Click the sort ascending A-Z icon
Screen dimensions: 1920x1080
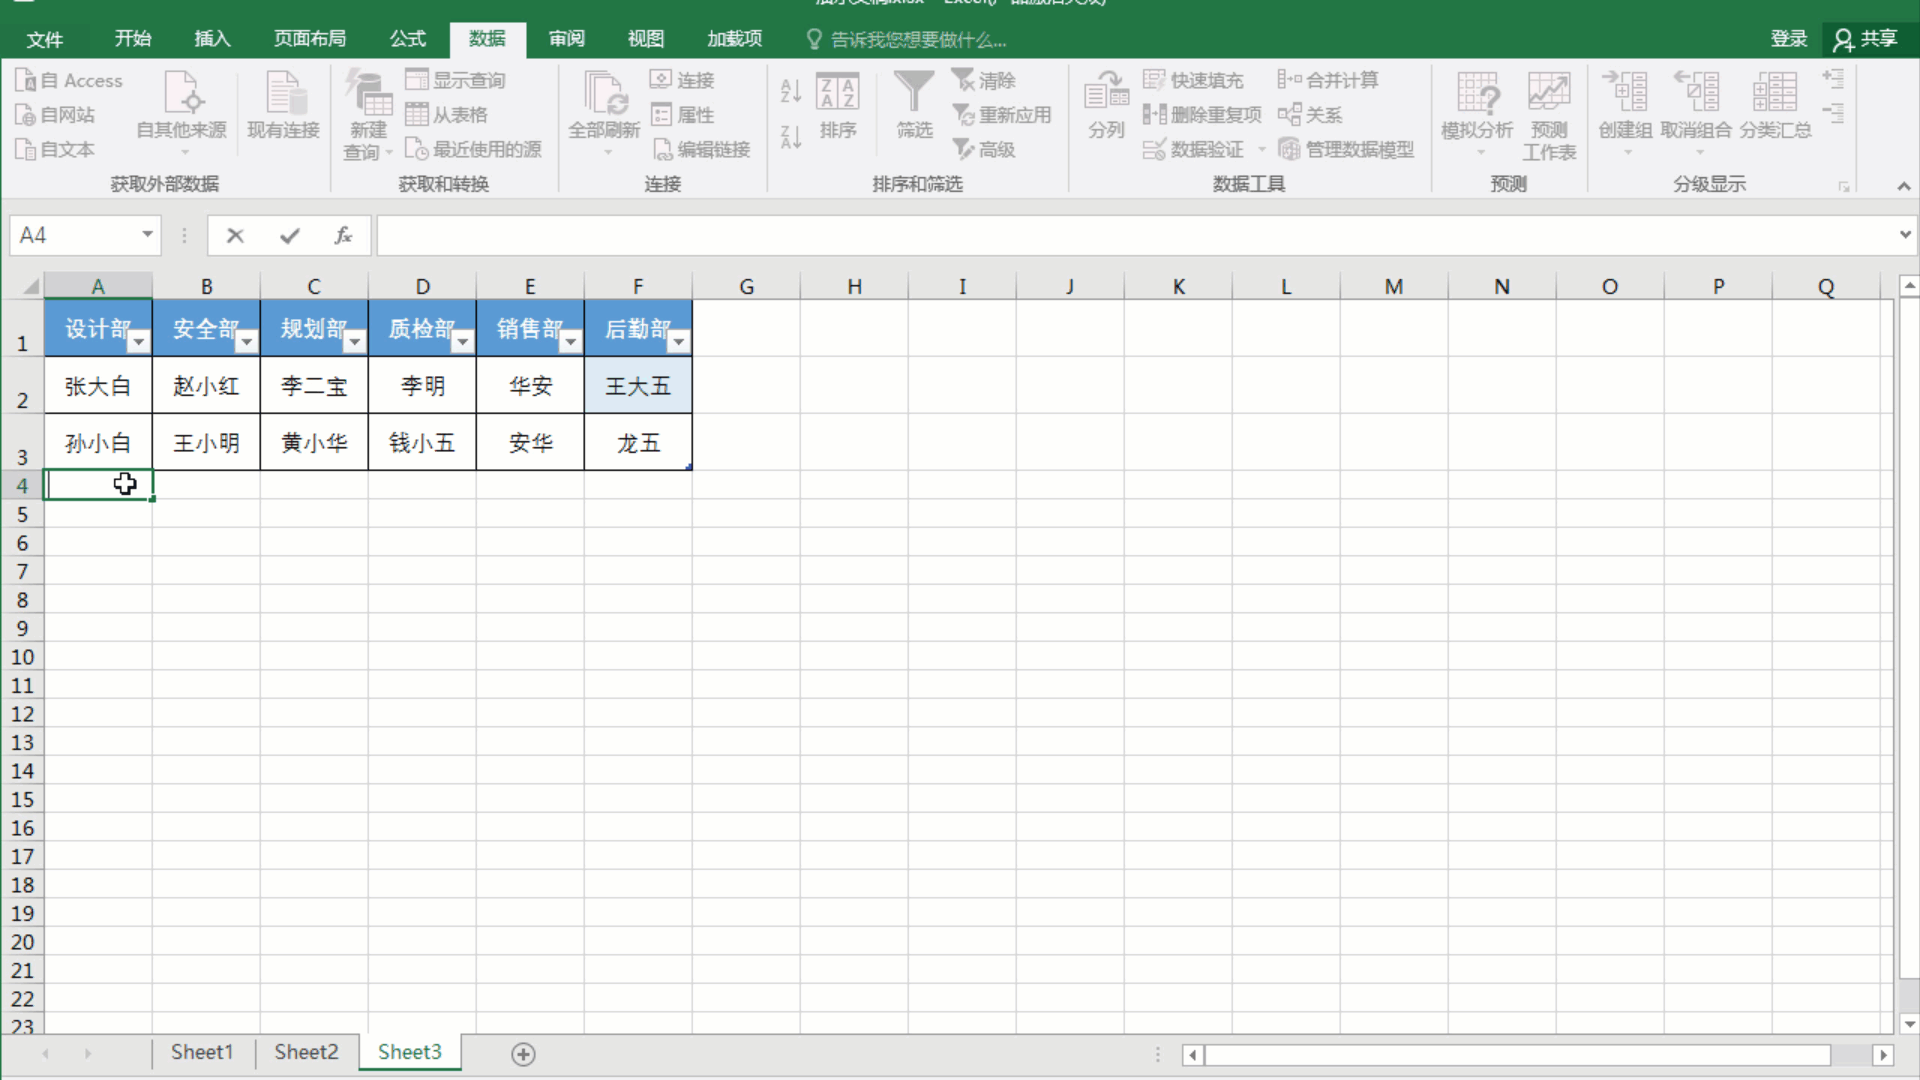click(x=790, y=91)
